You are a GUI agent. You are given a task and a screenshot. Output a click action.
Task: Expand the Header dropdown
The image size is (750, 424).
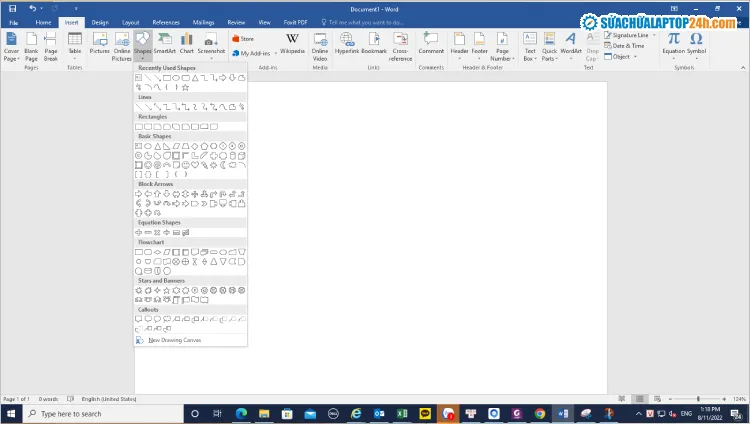459,46
